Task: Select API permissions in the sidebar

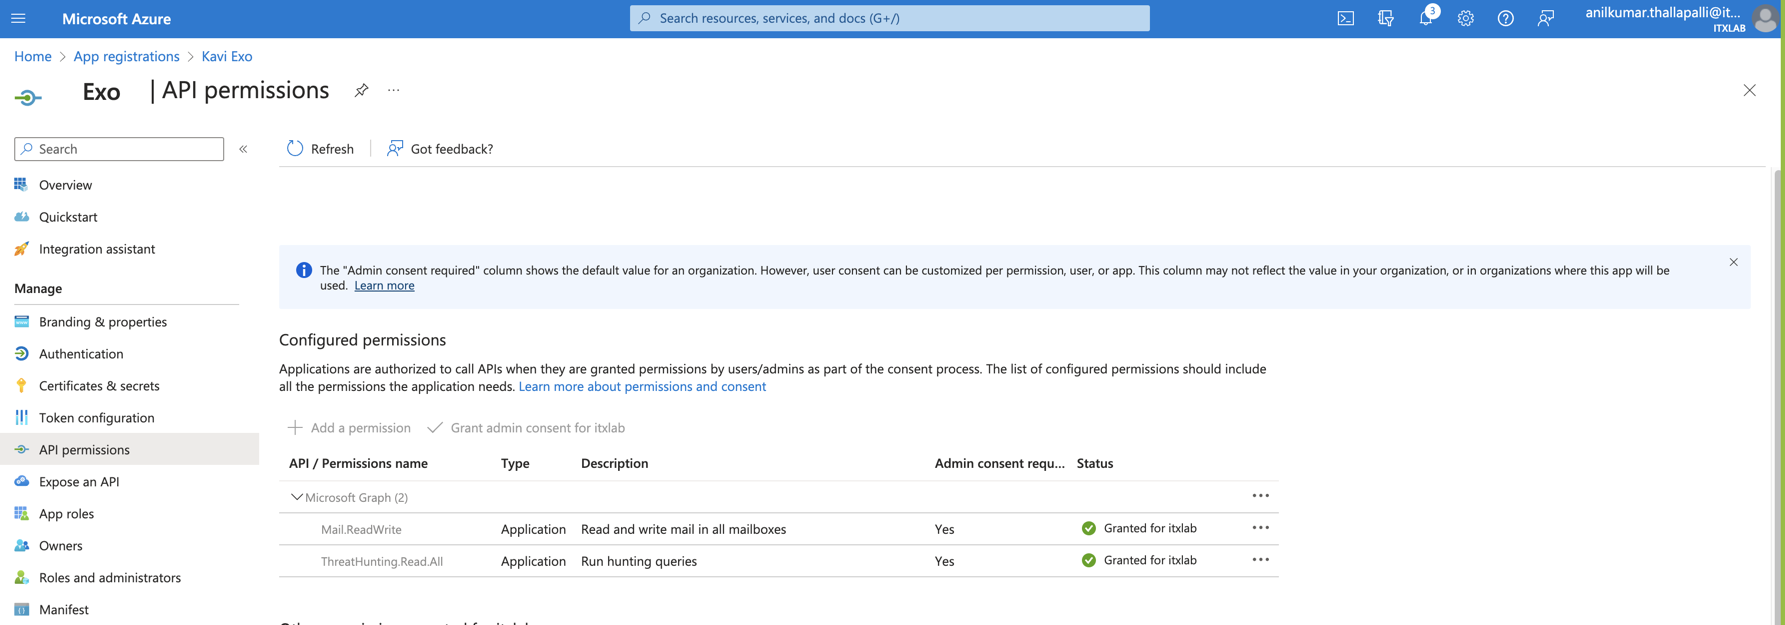Action: pyautogui.click(x=129, y=450)
